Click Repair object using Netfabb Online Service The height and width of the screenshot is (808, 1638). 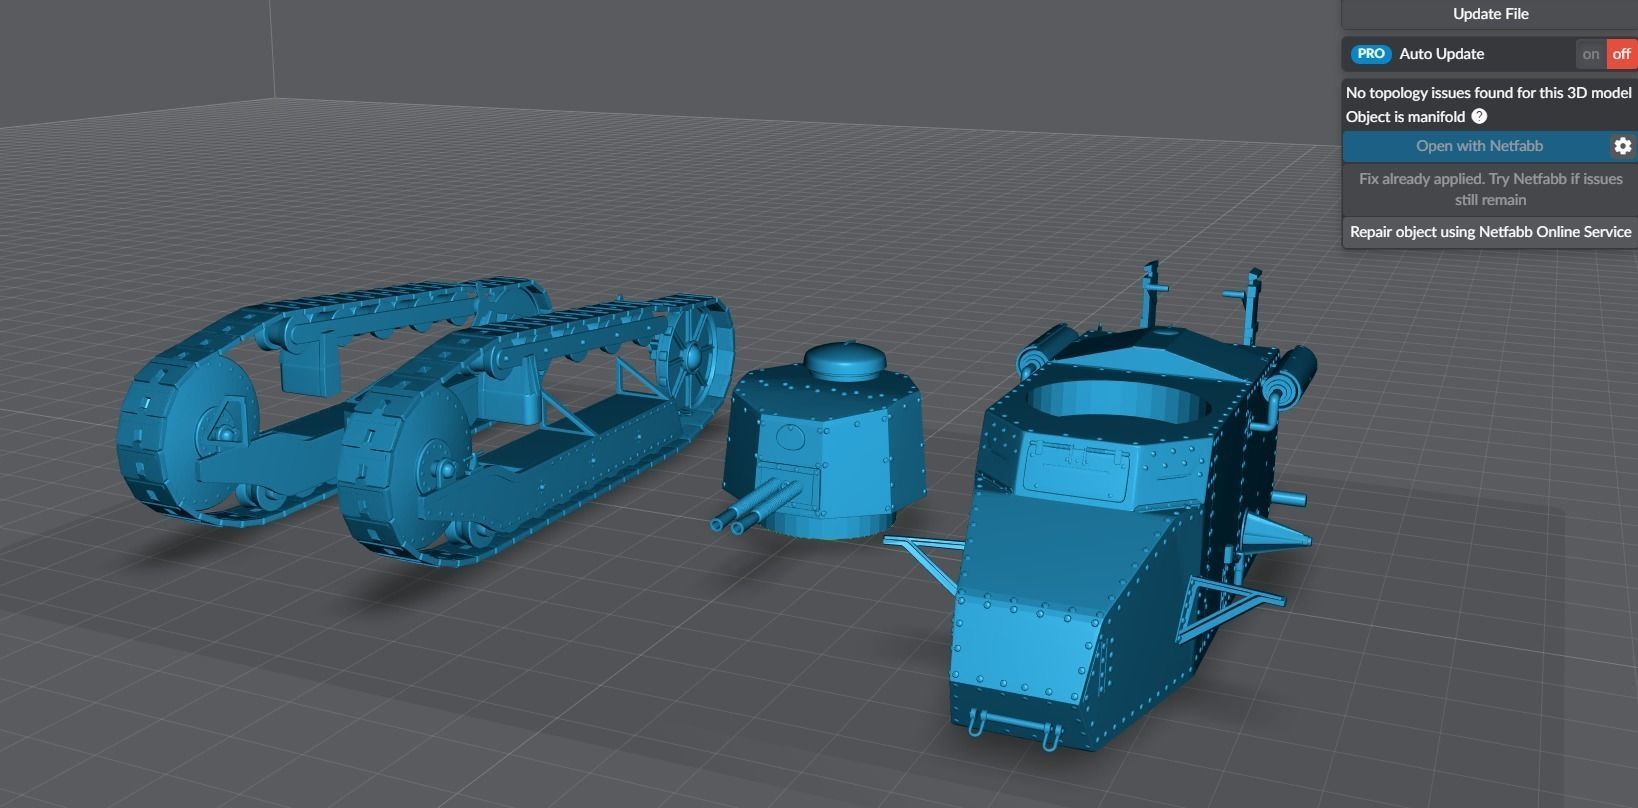[1490, 232]
